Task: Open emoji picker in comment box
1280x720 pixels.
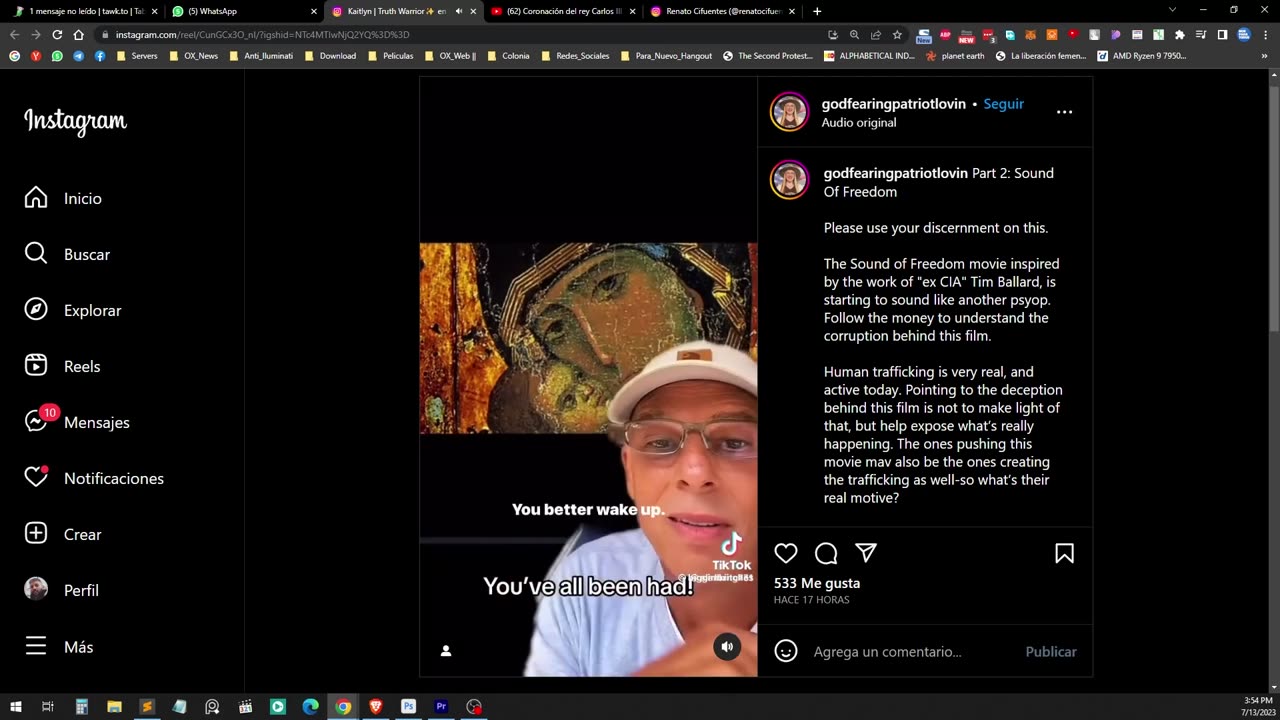Action: 786,651
